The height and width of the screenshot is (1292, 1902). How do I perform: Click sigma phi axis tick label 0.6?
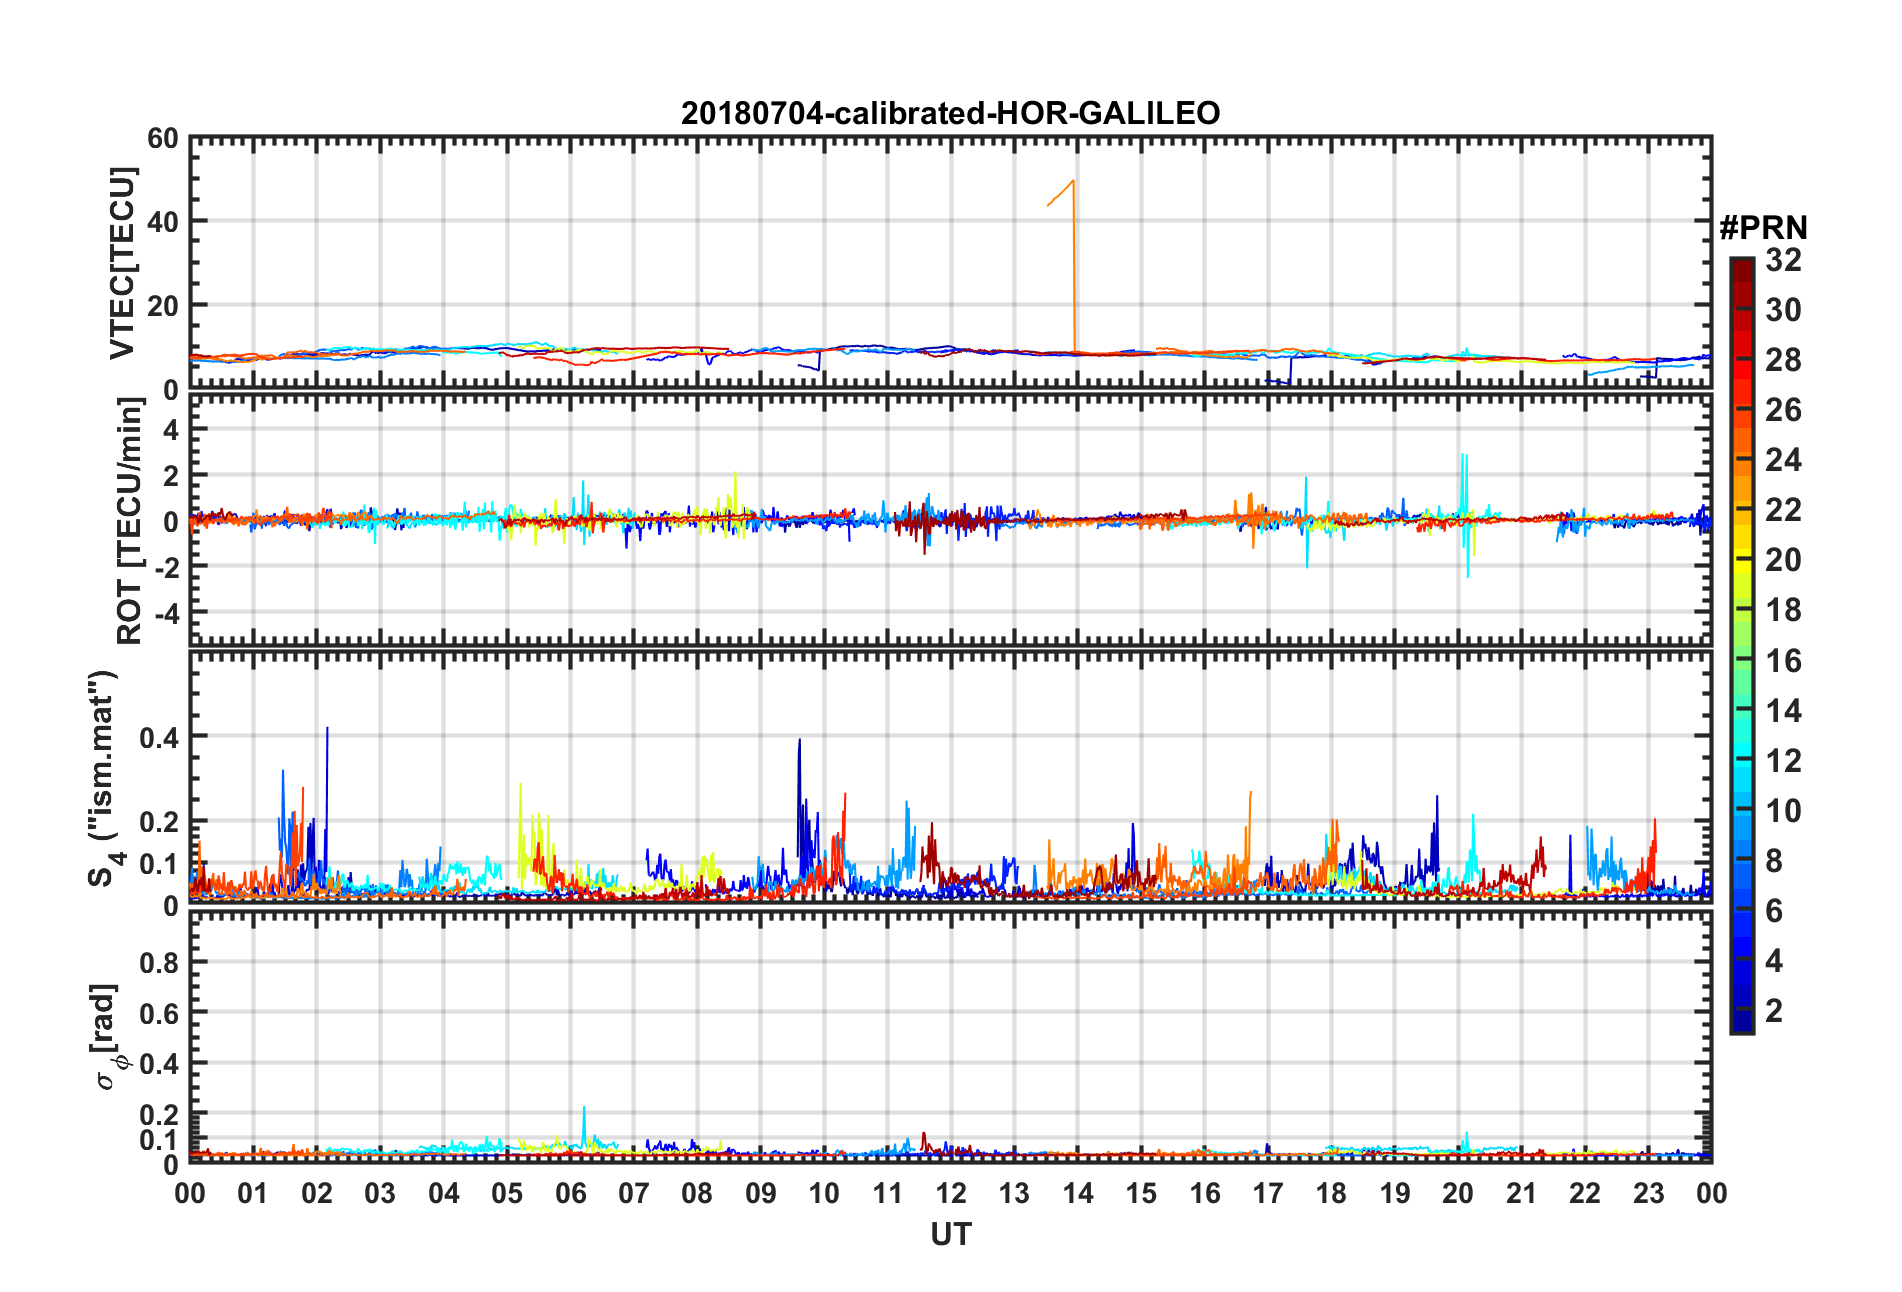[x=159, y=1014]
